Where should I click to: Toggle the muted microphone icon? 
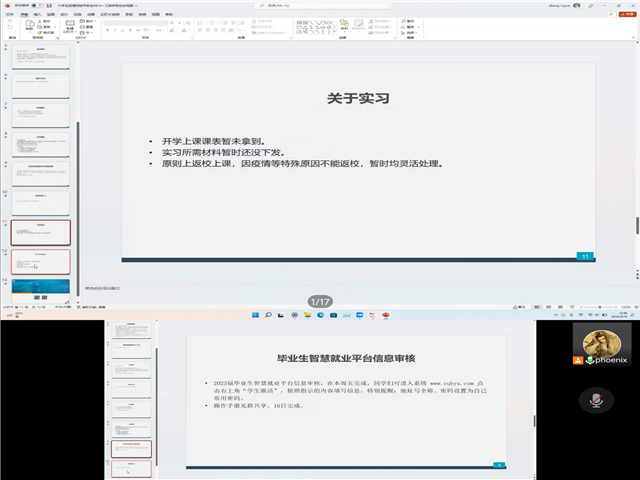point(593,400)
